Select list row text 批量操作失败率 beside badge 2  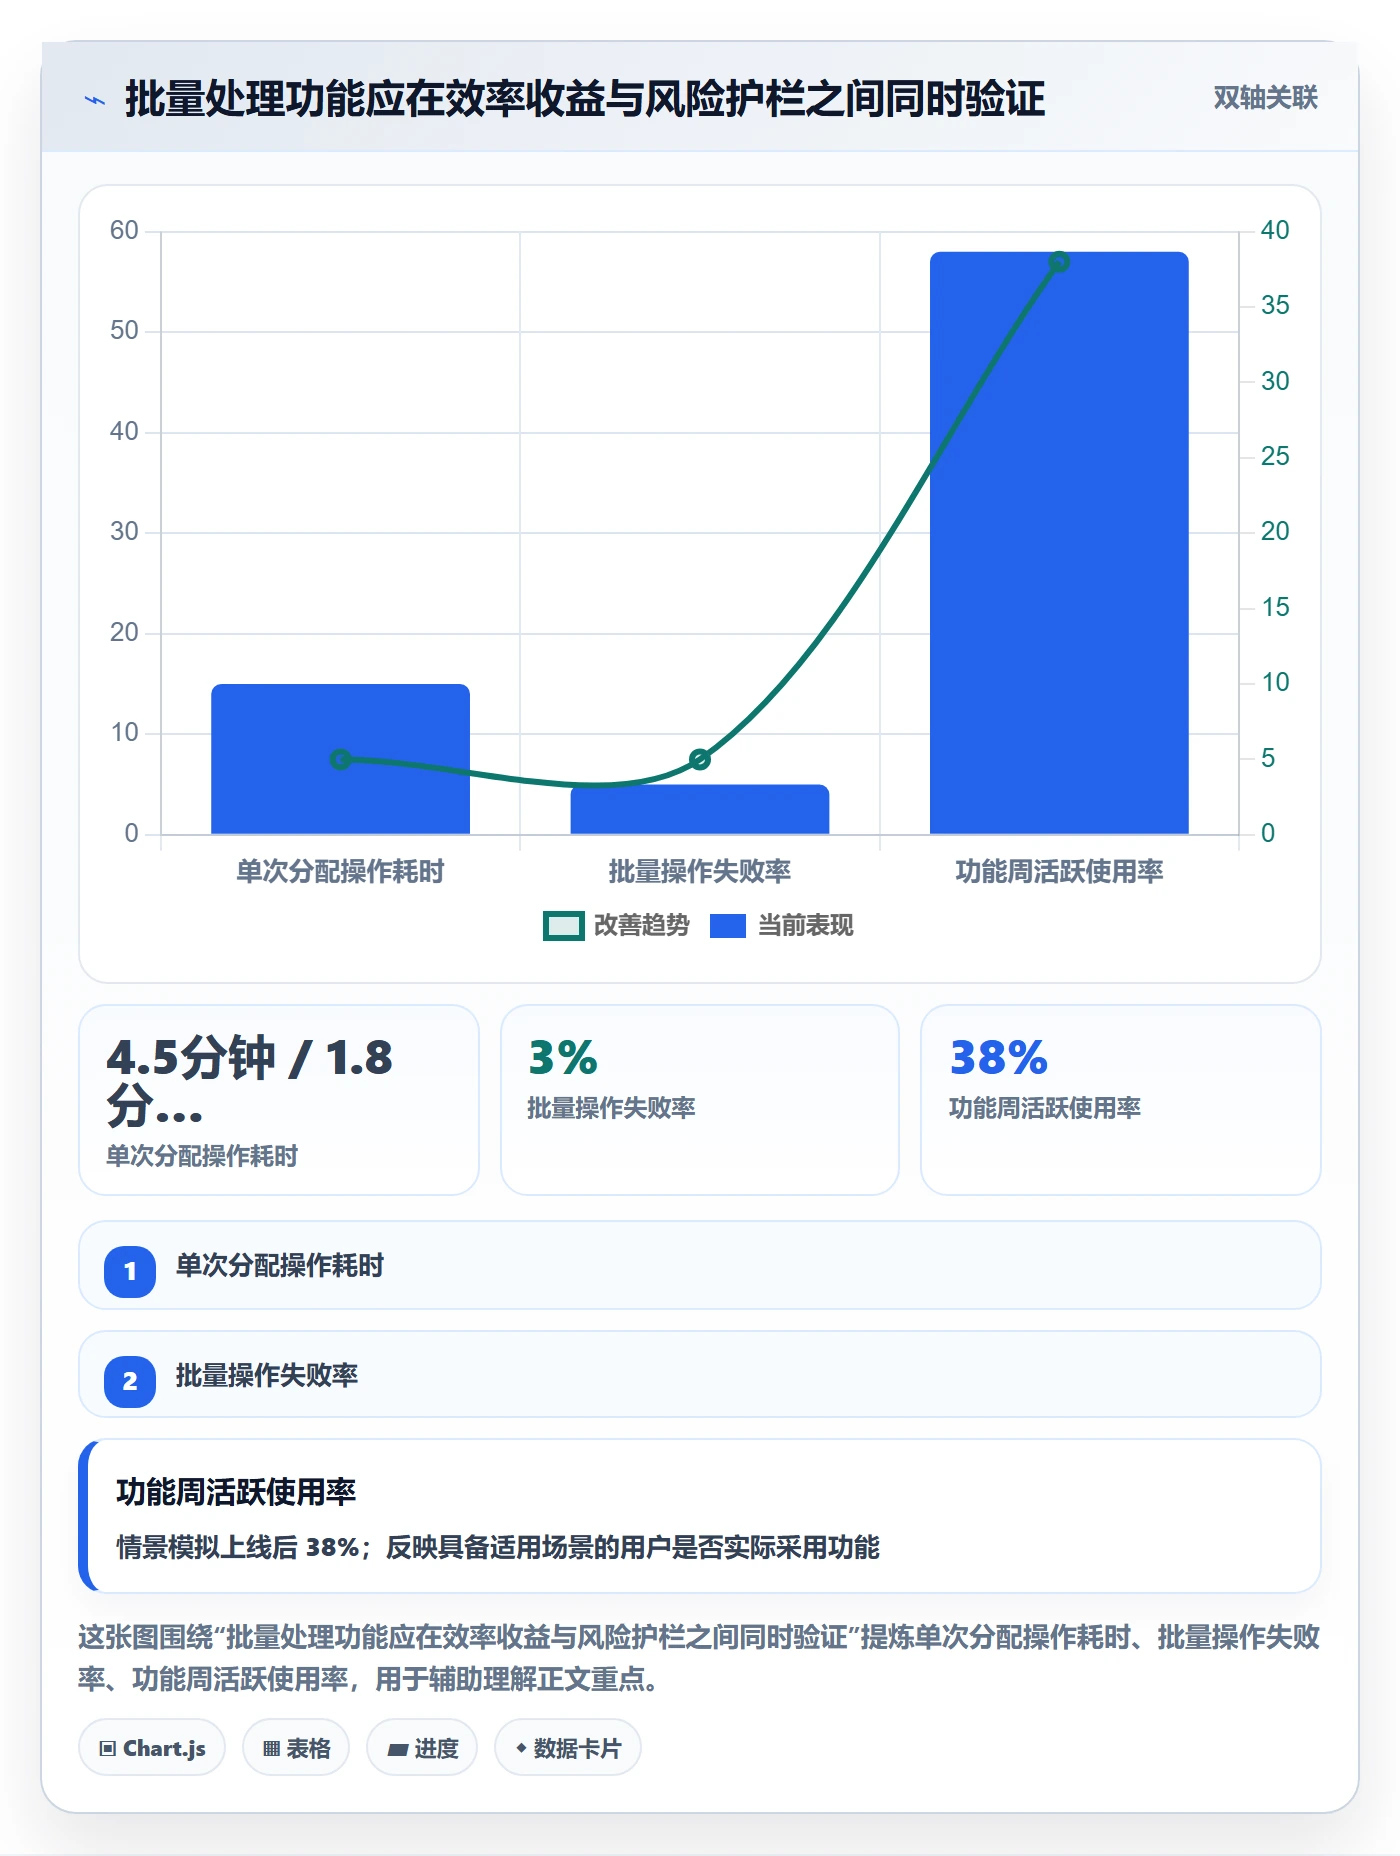267,1376
